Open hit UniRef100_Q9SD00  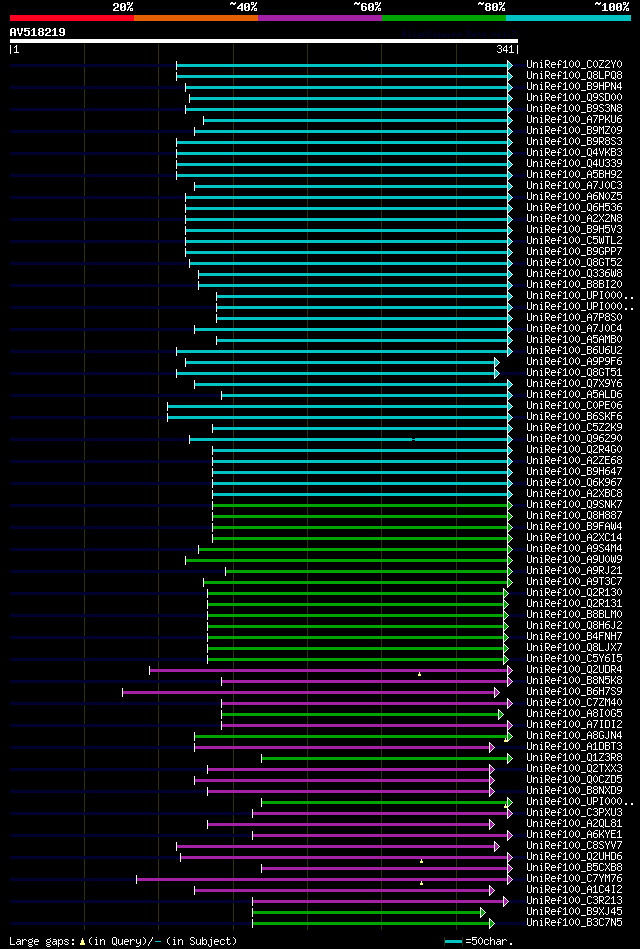click(x=574, y=97)
